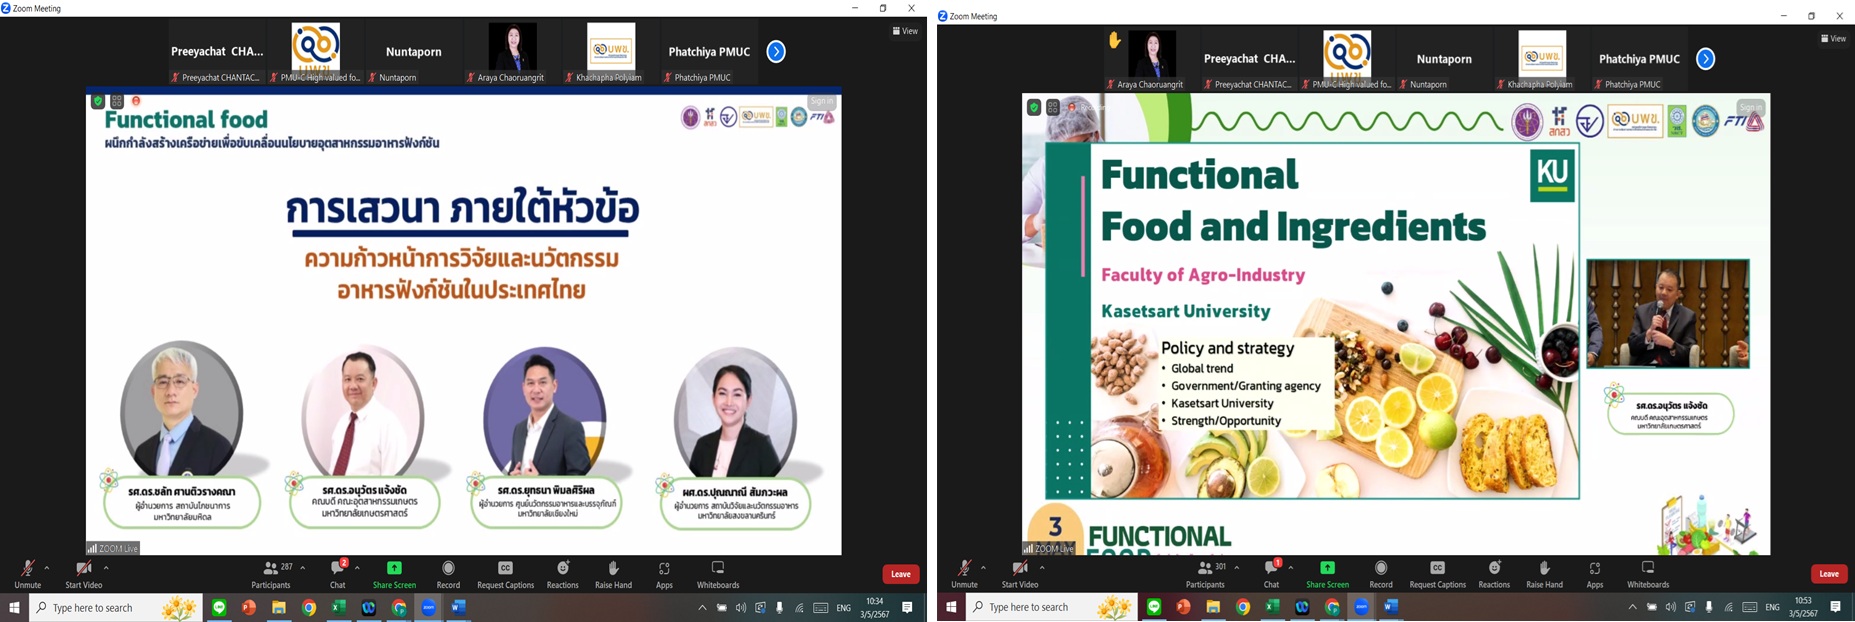Leave the meeting in left Zoom window
The image size is (1855, 622).
tap(901, 574)
